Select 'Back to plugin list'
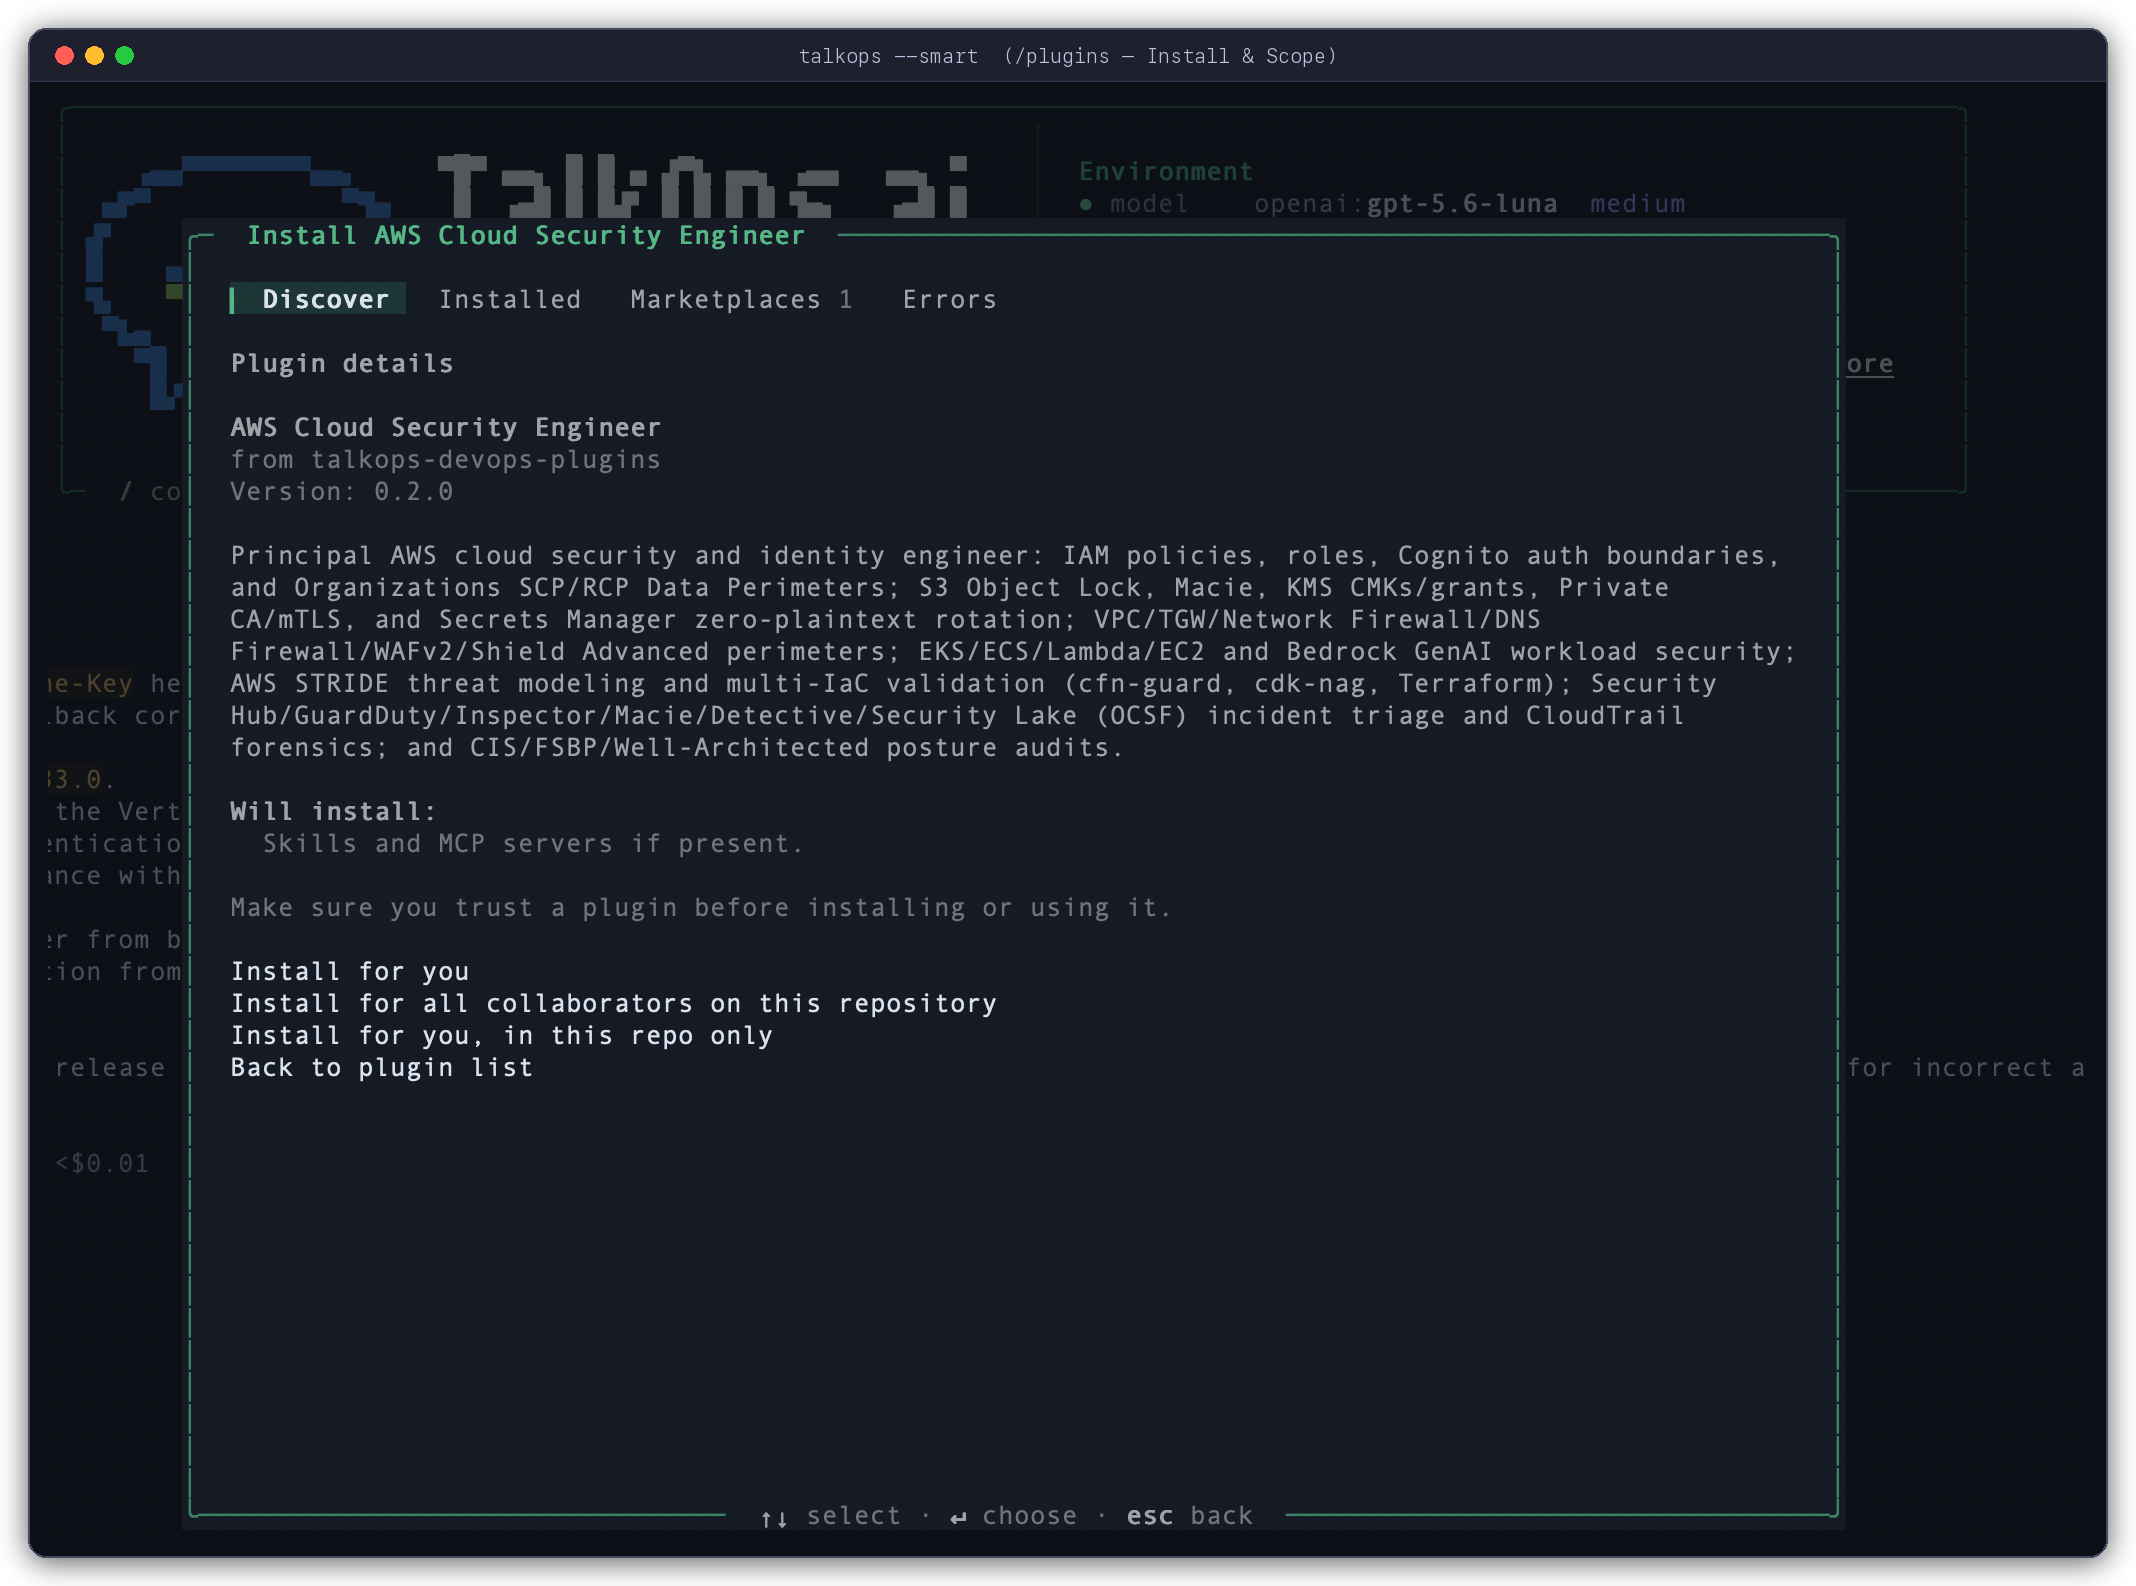Screen dimensions: 2136x1586 [382, 1067]
